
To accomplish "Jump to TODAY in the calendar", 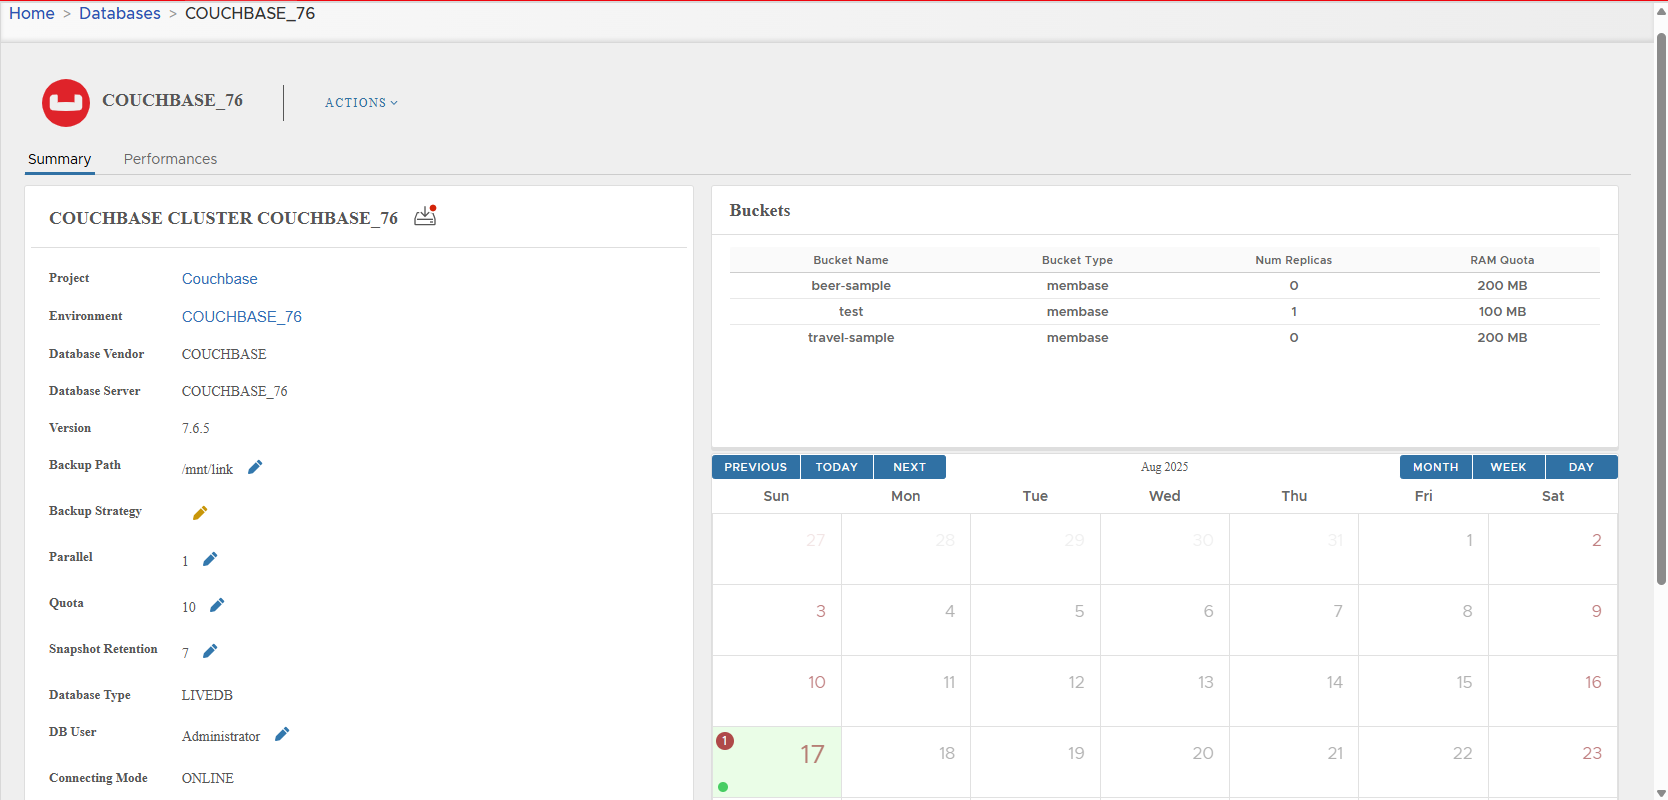I will tap(836, 467).
